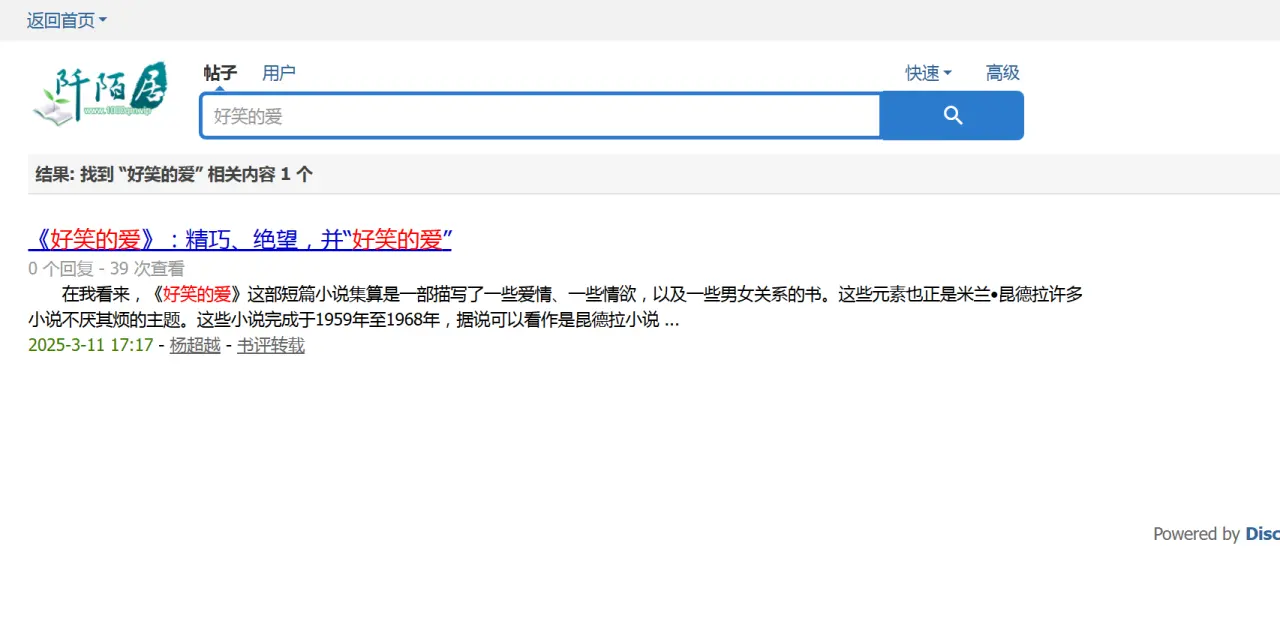Click the Powered by Discuz footer link
Viewport: 1280px width, 621px height.
(1262, 534)
